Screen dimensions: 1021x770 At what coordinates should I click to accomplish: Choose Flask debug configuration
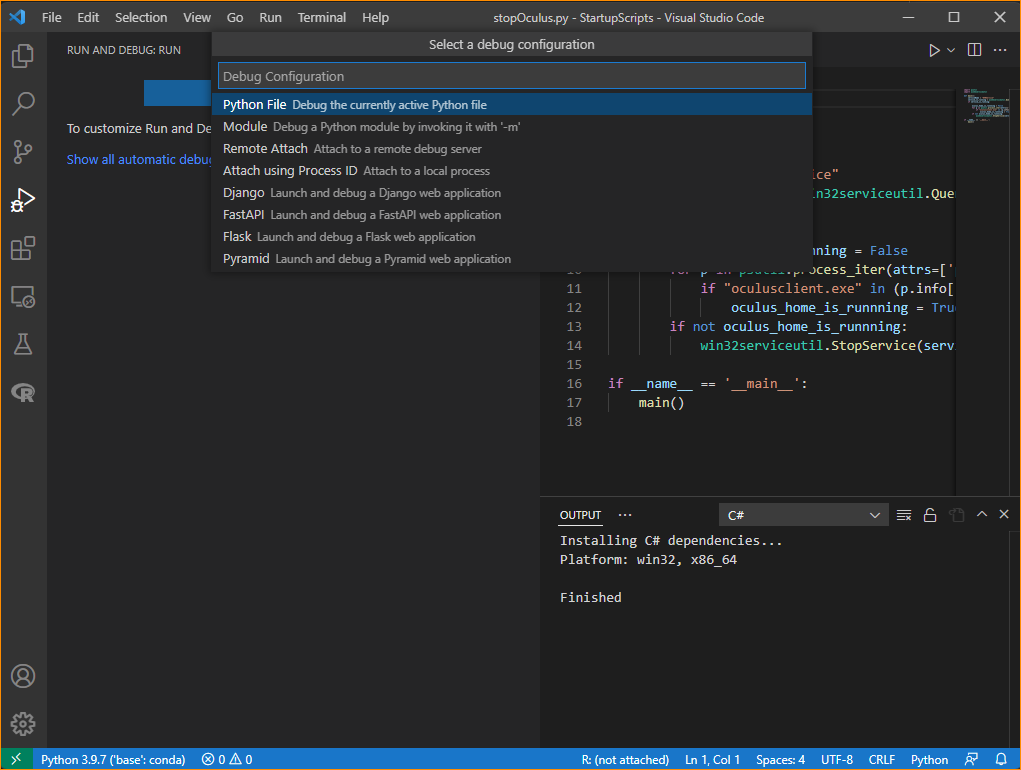(512, 237)
